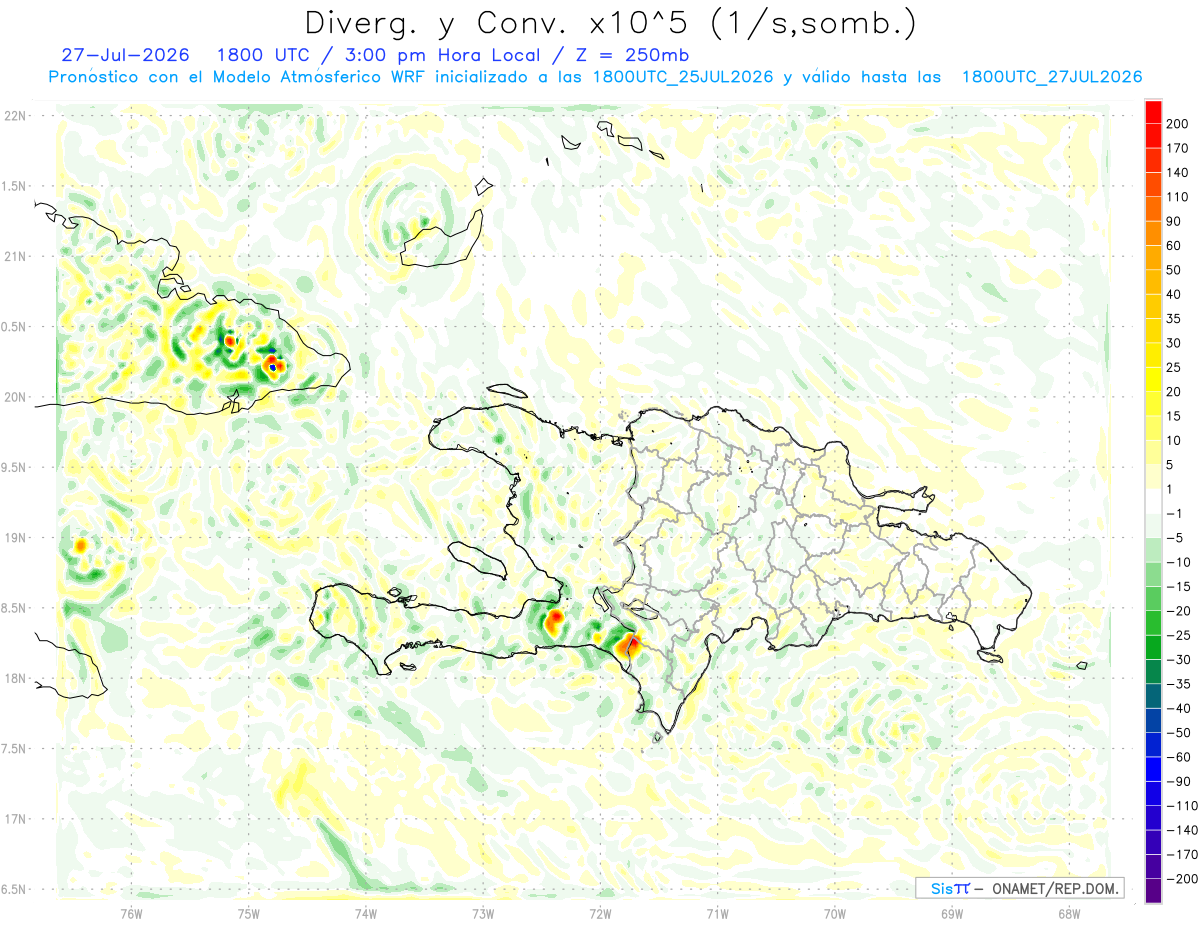Click the dark red top swatch of color scale
This screenshot has width=1200, height=927.
pos(1153,111)
